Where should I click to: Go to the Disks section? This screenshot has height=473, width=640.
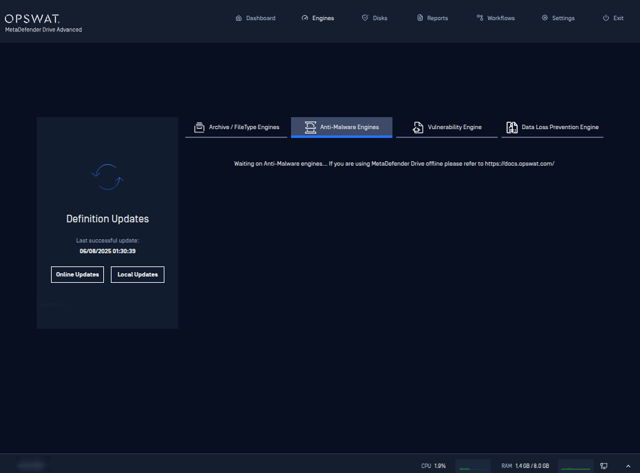[374, 18]
